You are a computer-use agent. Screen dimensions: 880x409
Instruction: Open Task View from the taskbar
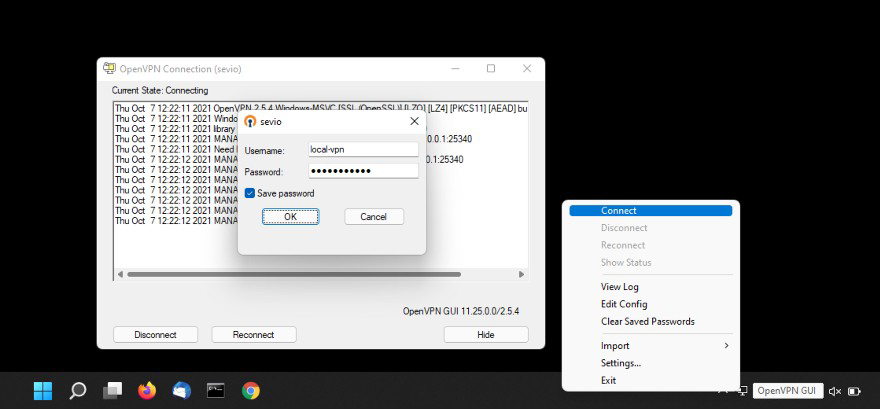click(x=112, y=390)
